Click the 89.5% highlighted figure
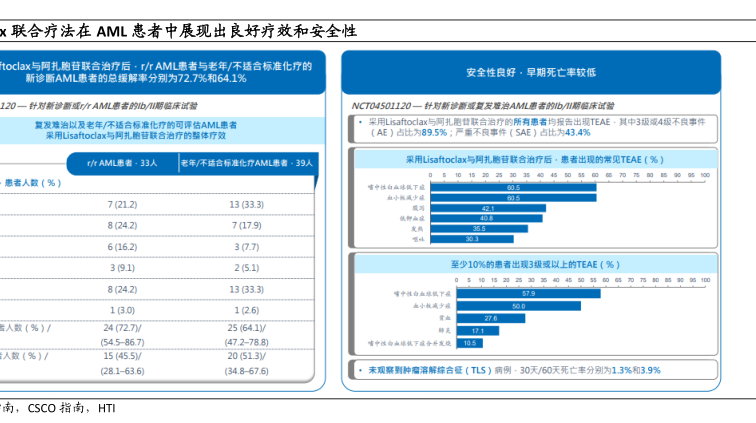 click(x=433, y=132)
